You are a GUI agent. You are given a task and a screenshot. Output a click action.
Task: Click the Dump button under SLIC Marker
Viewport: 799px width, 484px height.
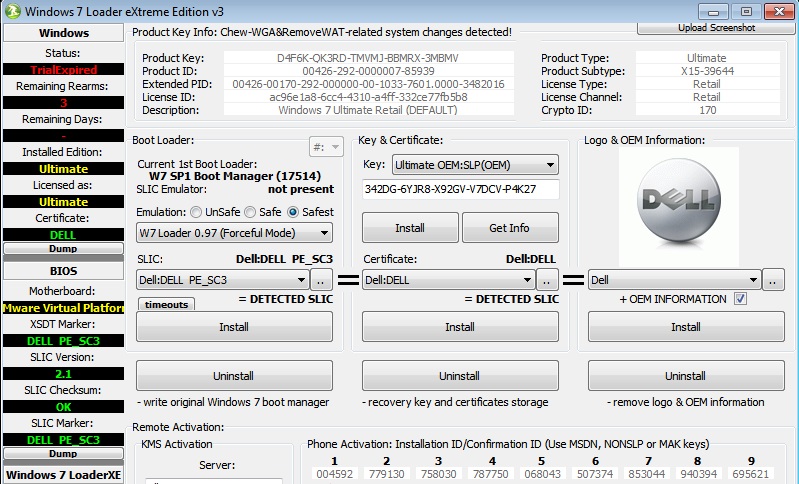click(x=63, y=453)
